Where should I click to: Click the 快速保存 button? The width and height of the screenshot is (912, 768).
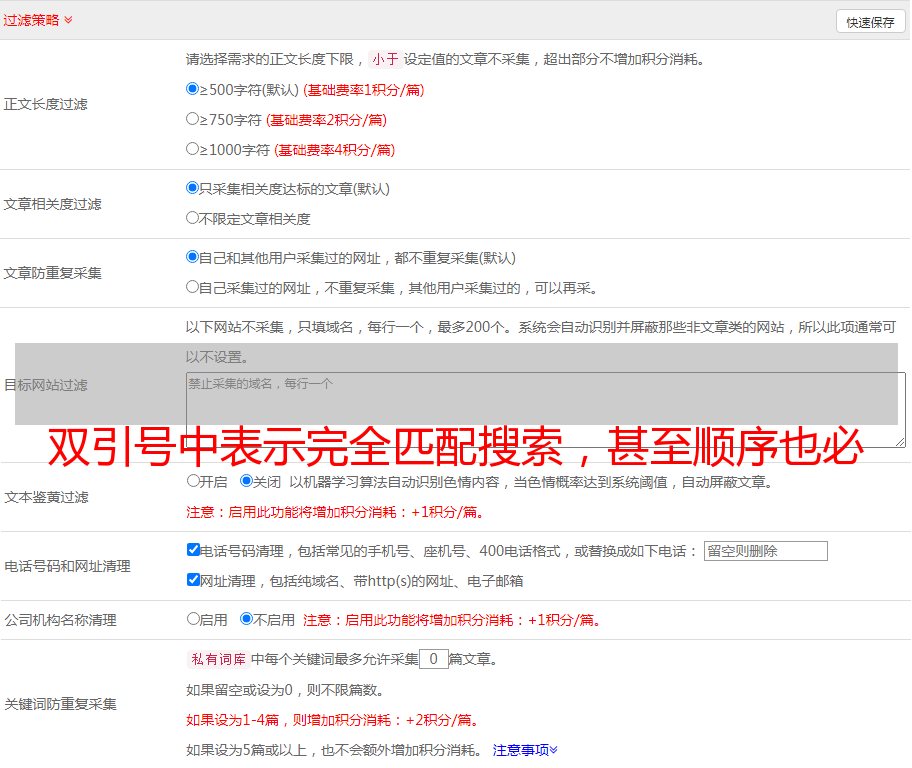coord(870,22)
